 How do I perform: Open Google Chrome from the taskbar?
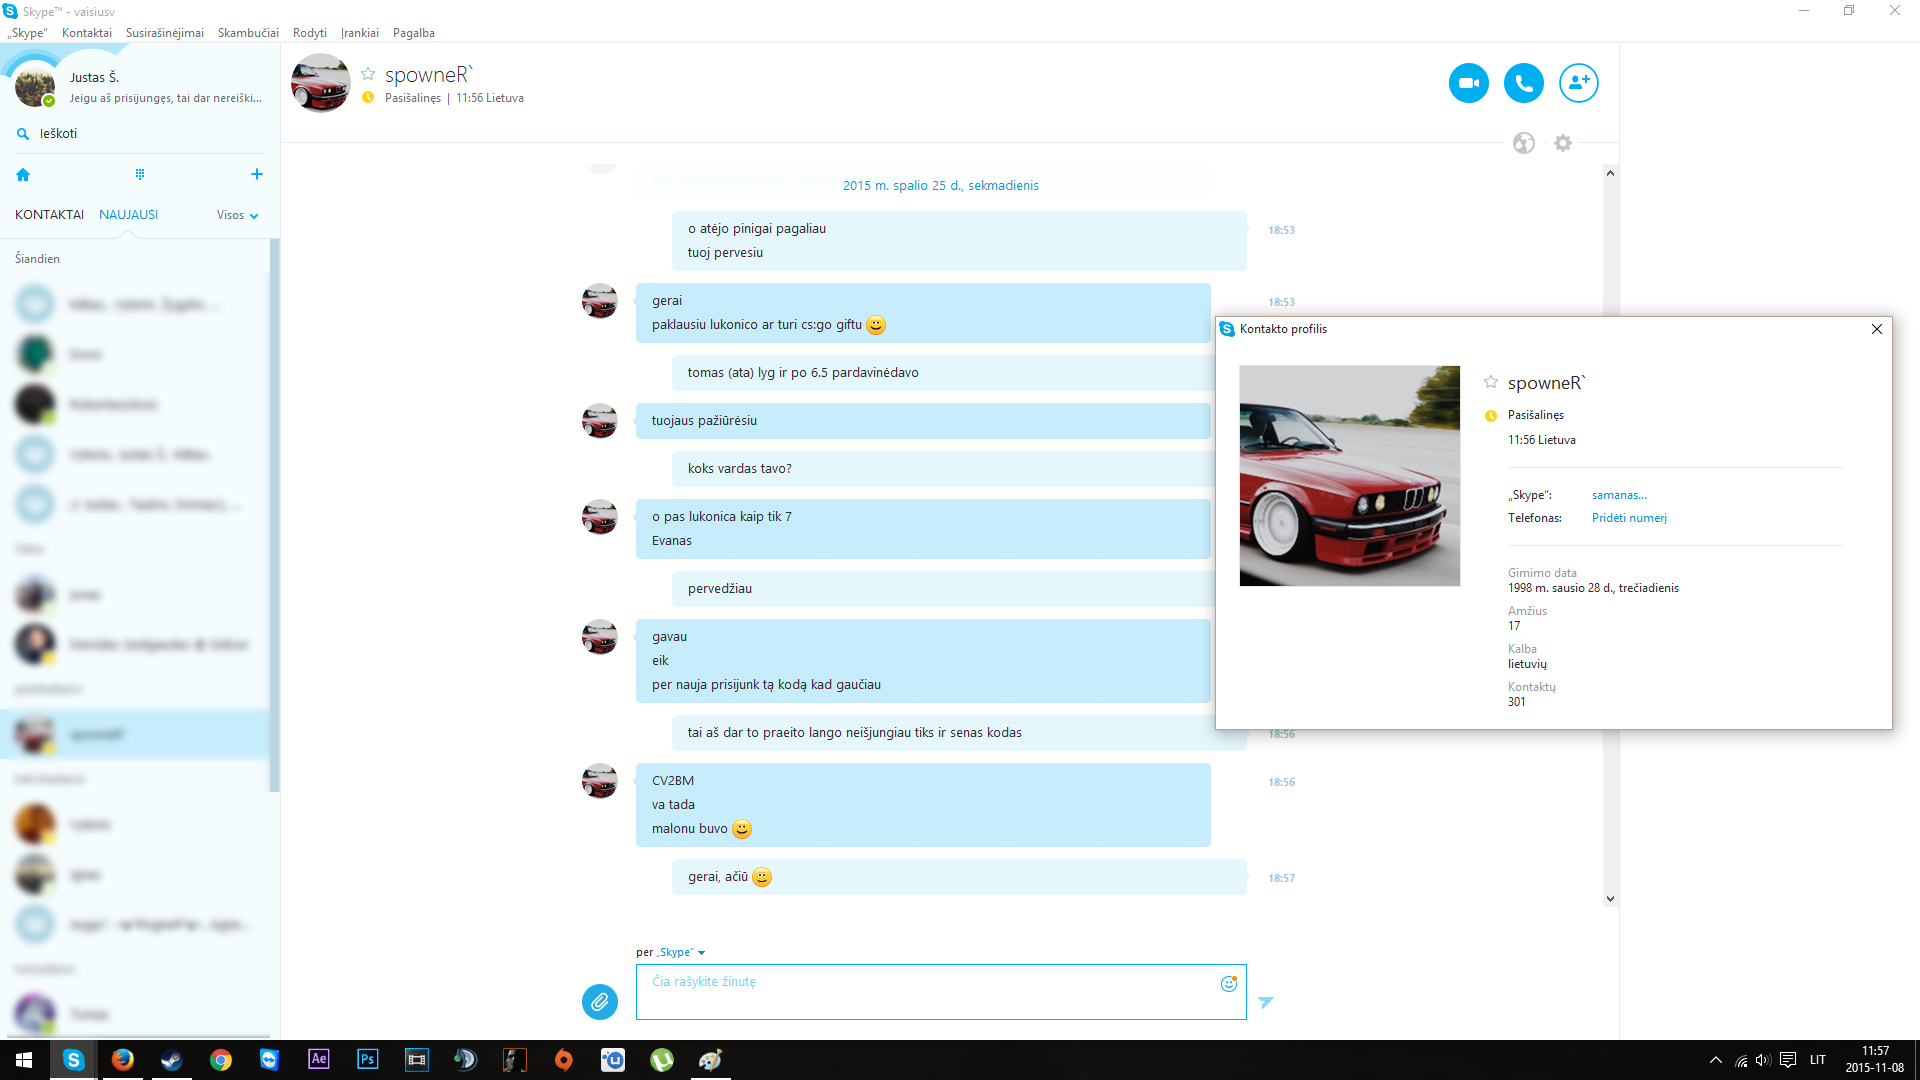(x=220, y=1060)
